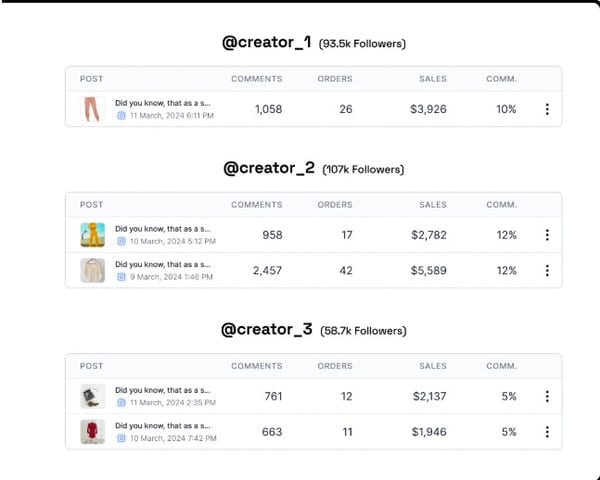This screenshot has height=480, width=600.
Task: Open the beige sweater post thumbnail
Action: tap(92, 270)
